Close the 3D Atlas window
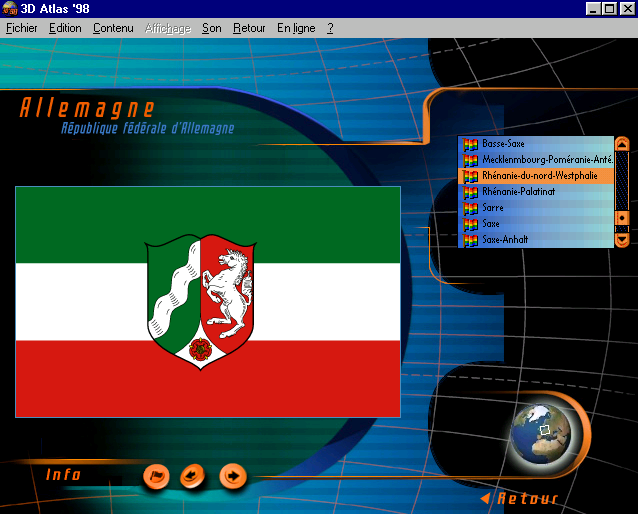Image resolution: width=638 pixels, height=514 pixels. [627, 9]
